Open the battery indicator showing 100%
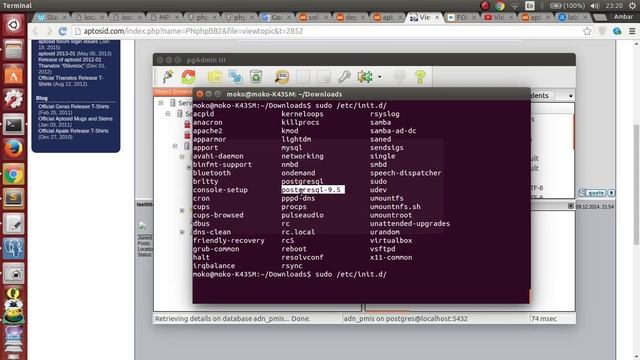The width and height of the screenshot is (640, 360). tap(567, 6)
